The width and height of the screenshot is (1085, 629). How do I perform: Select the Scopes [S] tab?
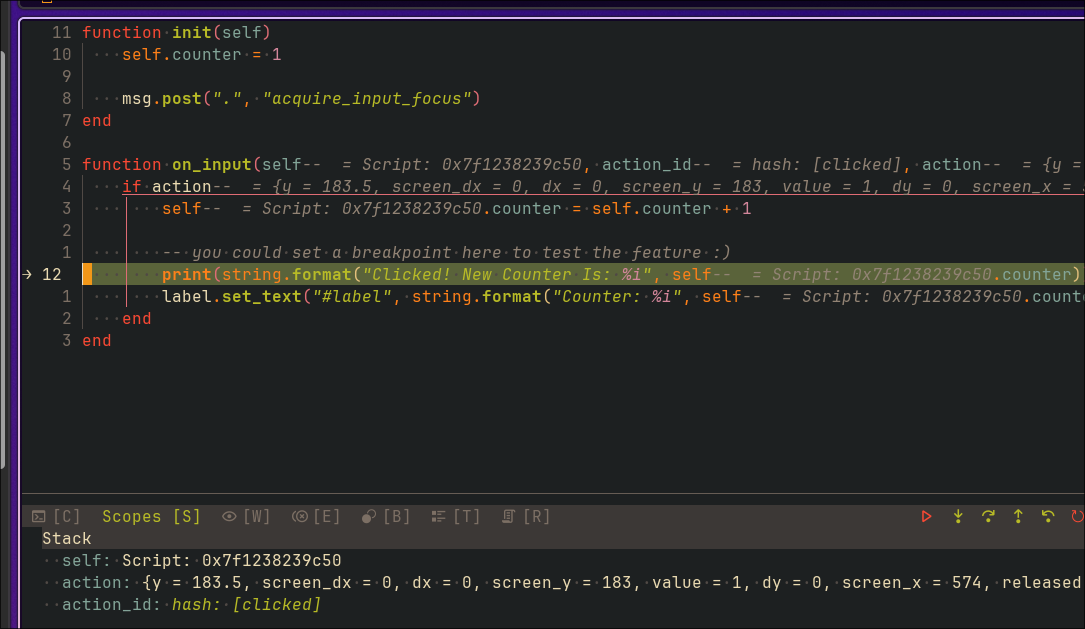click(x=151, y=517)
